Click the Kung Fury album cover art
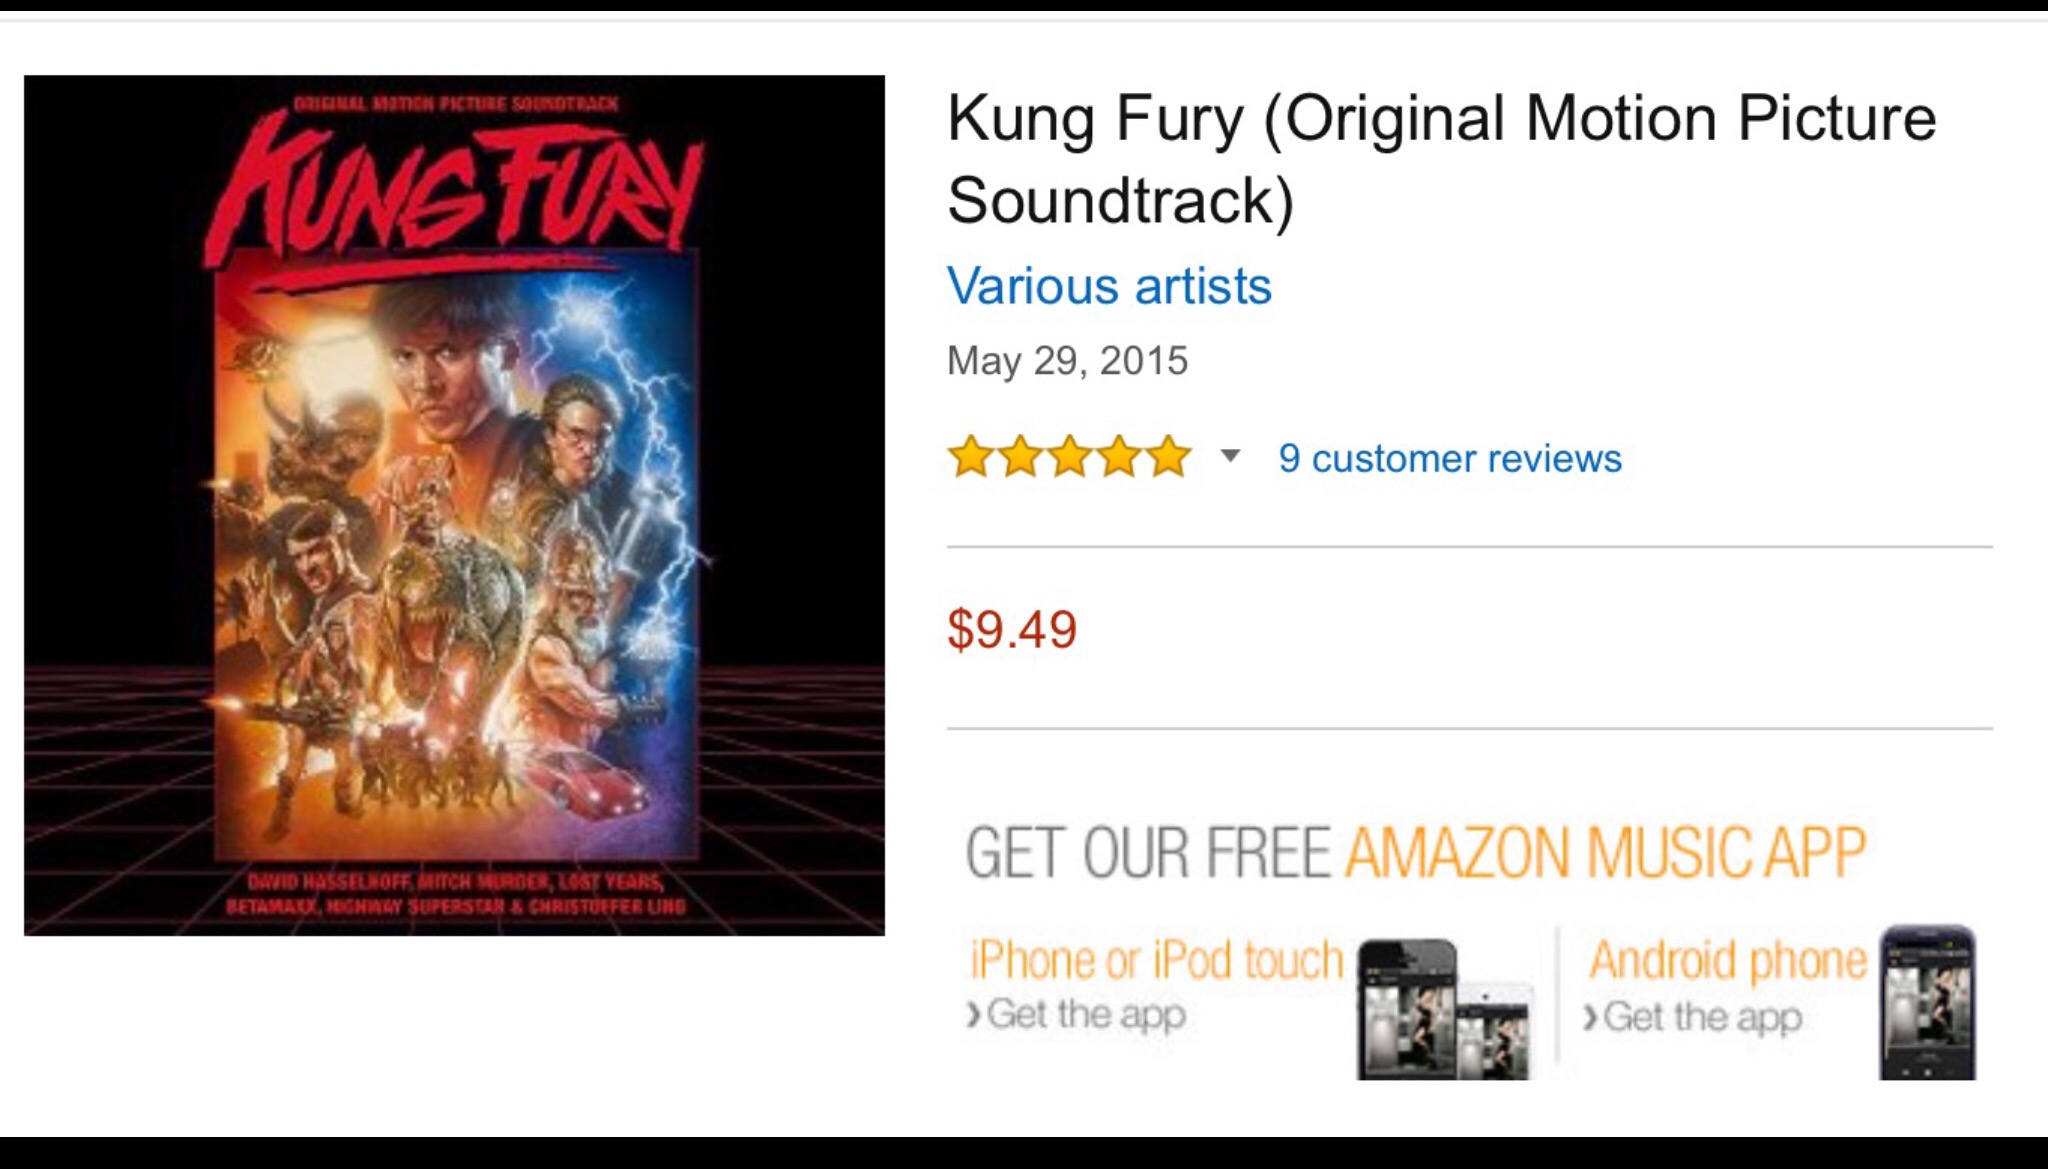The width and height of the screenshot is (2048, 1169). 454,505
